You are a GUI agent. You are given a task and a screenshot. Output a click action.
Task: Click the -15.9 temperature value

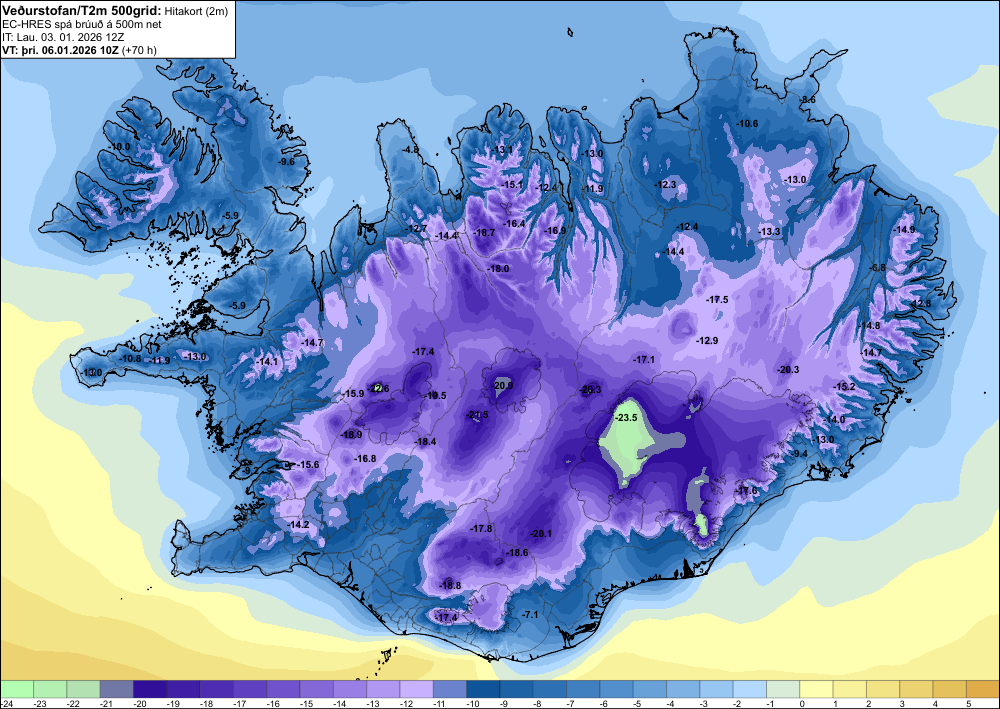click(x=353, y=393)
